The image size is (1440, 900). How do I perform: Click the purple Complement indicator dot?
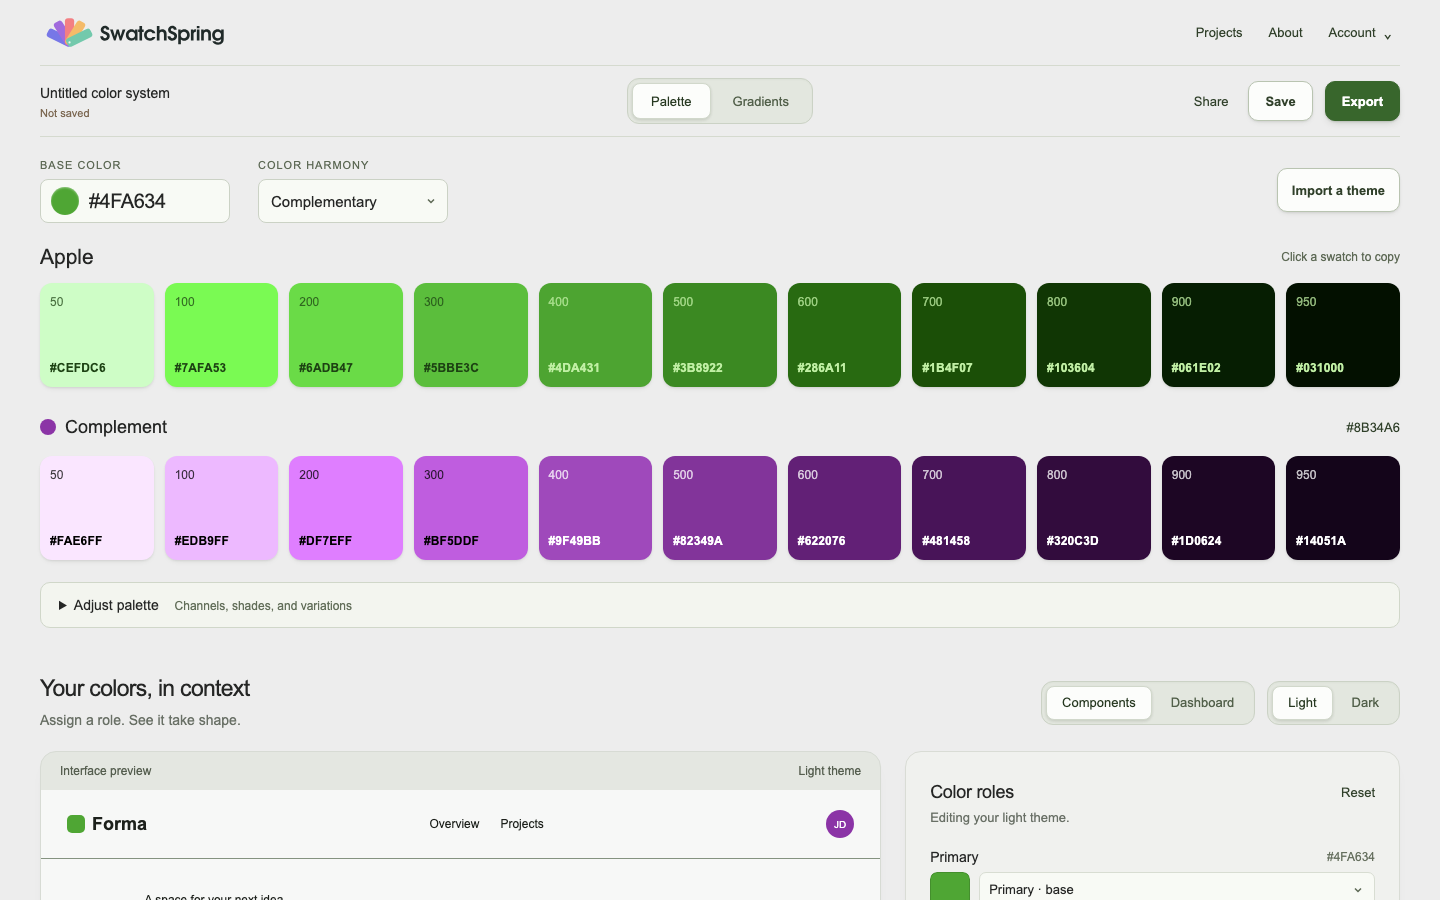pos(48,427)
